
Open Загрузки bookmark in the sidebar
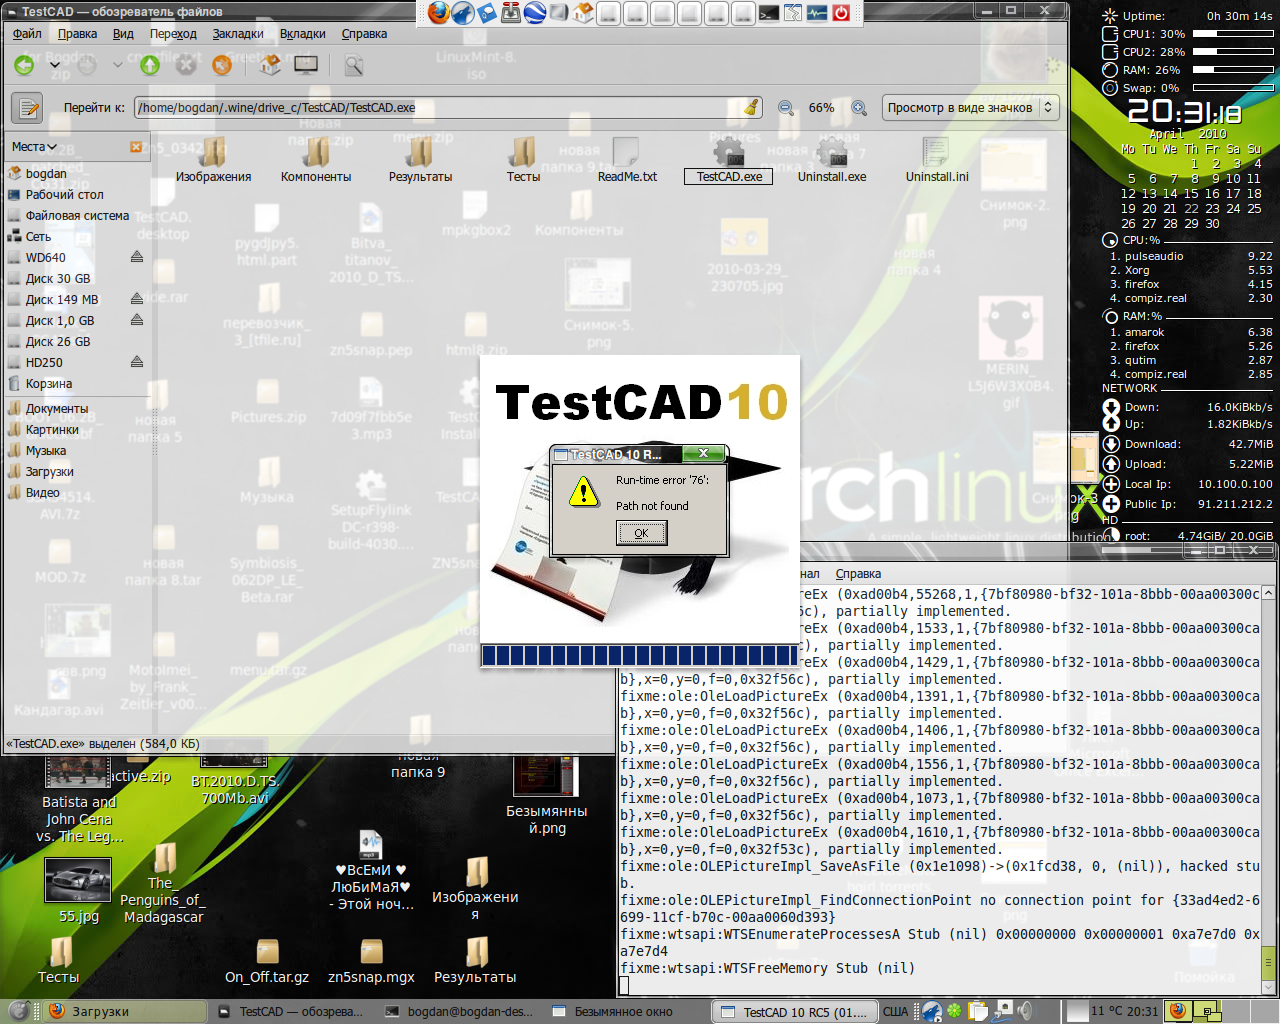point(49,472)
